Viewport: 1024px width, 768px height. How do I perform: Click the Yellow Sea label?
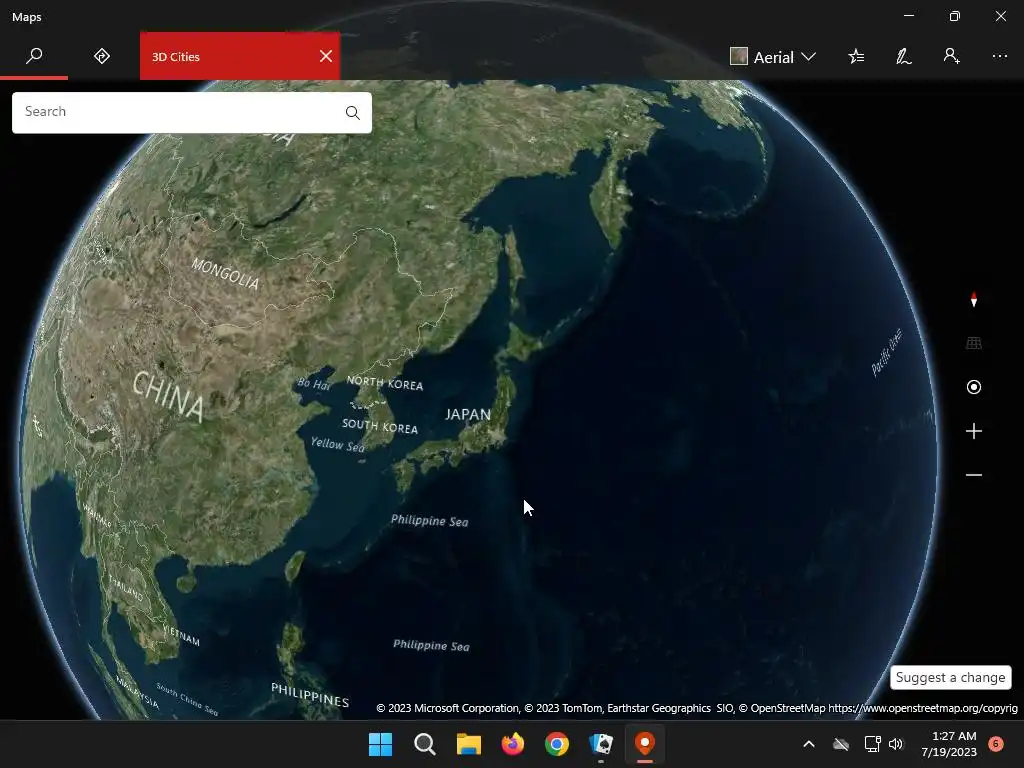click(338, 445)
